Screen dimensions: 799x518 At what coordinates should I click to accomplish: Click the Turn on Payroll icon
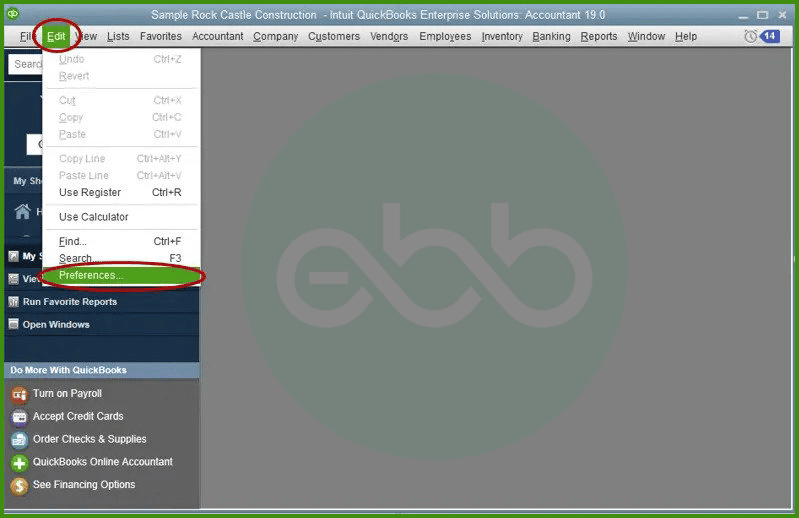pyautogui.click(x=19, y=394)
